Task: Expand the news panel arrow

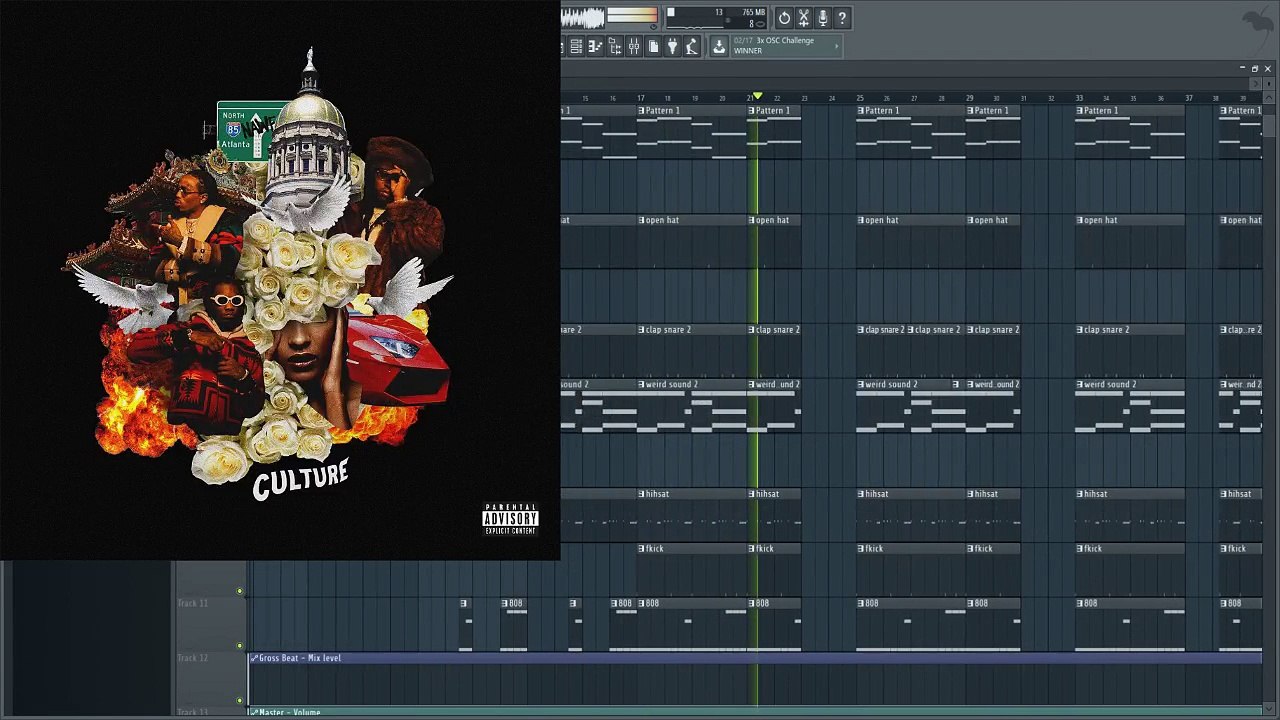Action: click(837, 46)
